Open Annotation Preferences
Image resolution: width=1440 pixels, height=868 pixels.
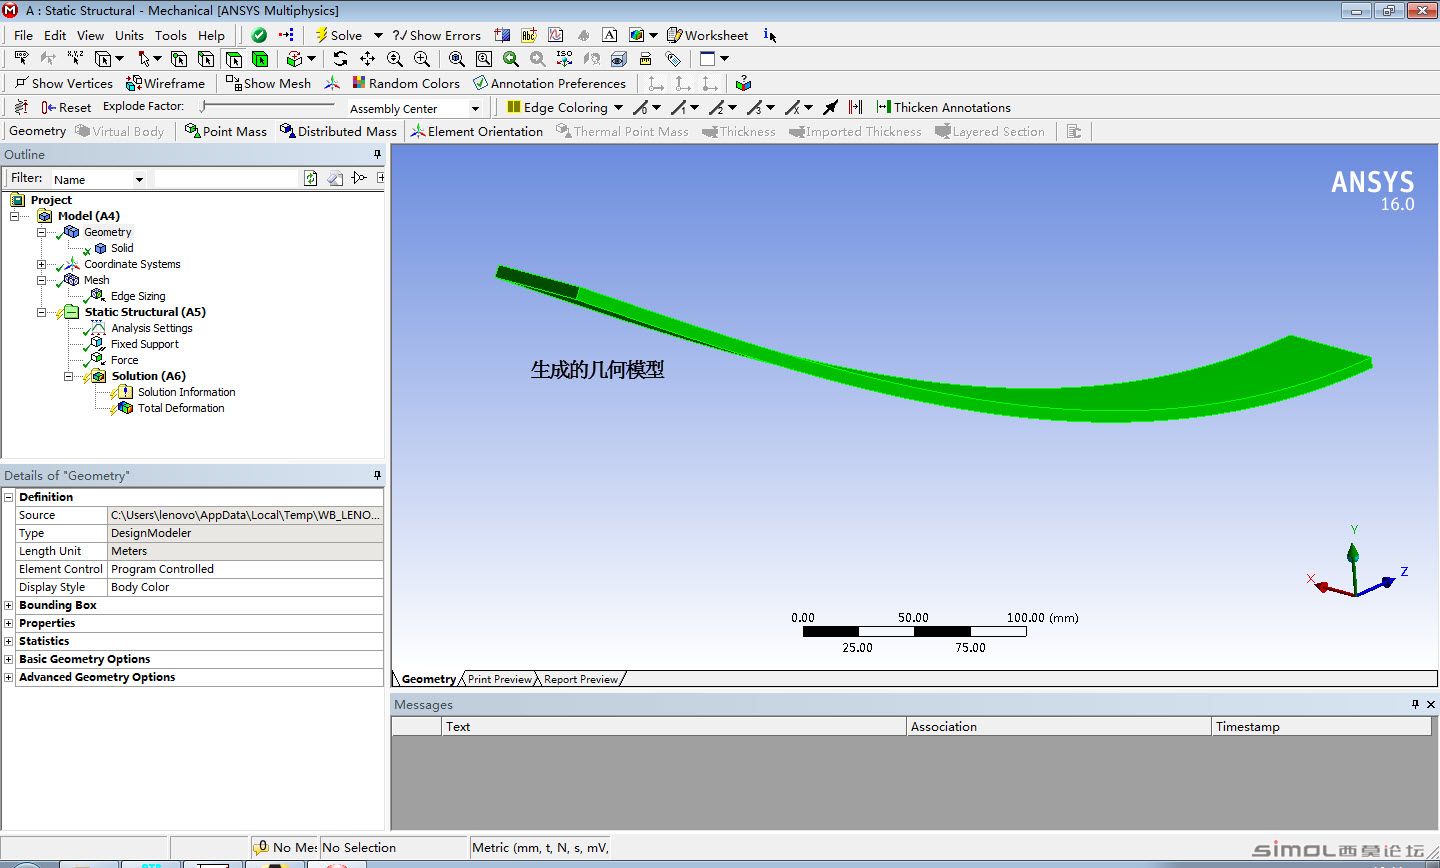click(x=549, y=83)
